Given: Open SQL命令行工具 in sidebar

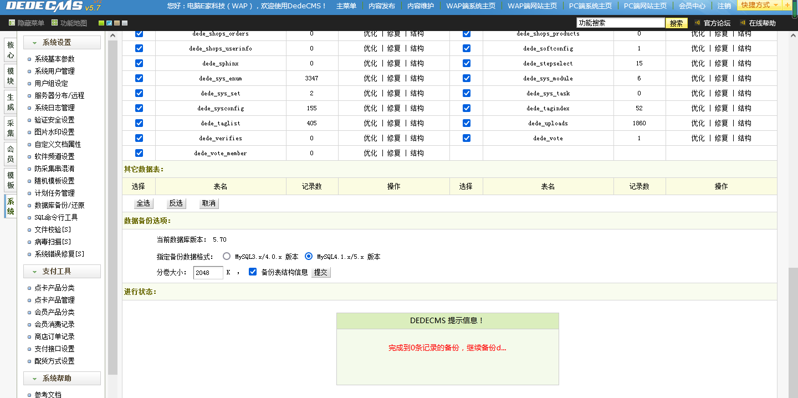Looking at the screenshot, I should pyautogui.click(x=56, y=218).
